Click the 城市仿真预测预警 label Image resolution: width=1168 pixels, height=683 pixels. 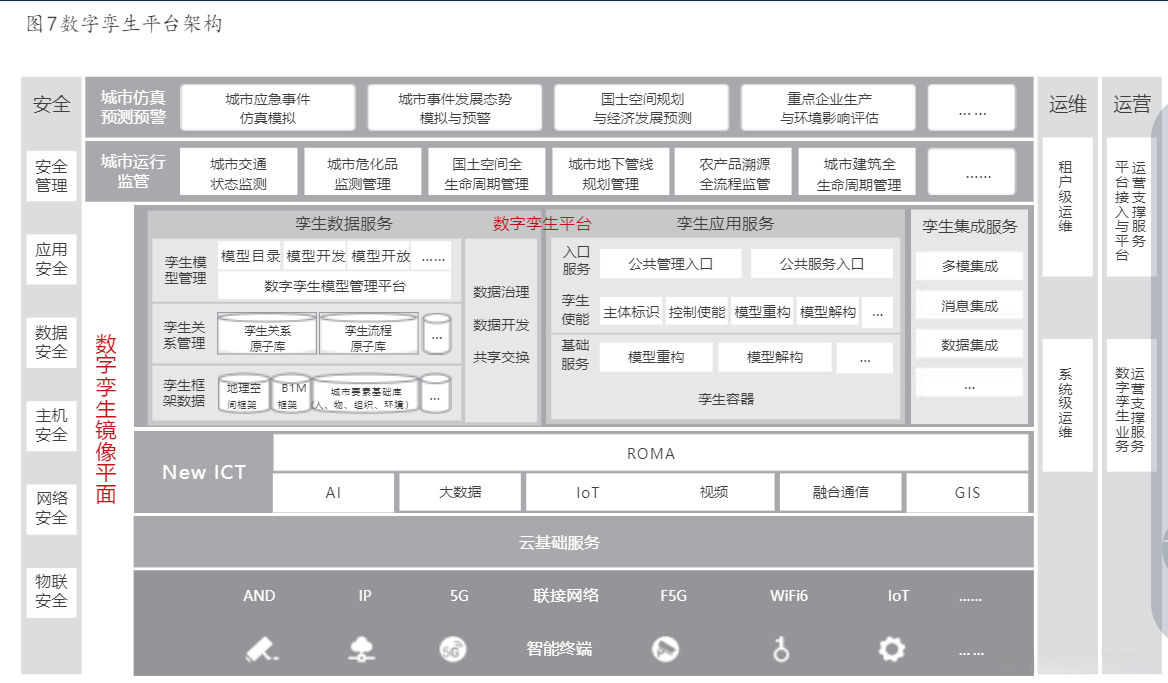(x=133, y=107)
